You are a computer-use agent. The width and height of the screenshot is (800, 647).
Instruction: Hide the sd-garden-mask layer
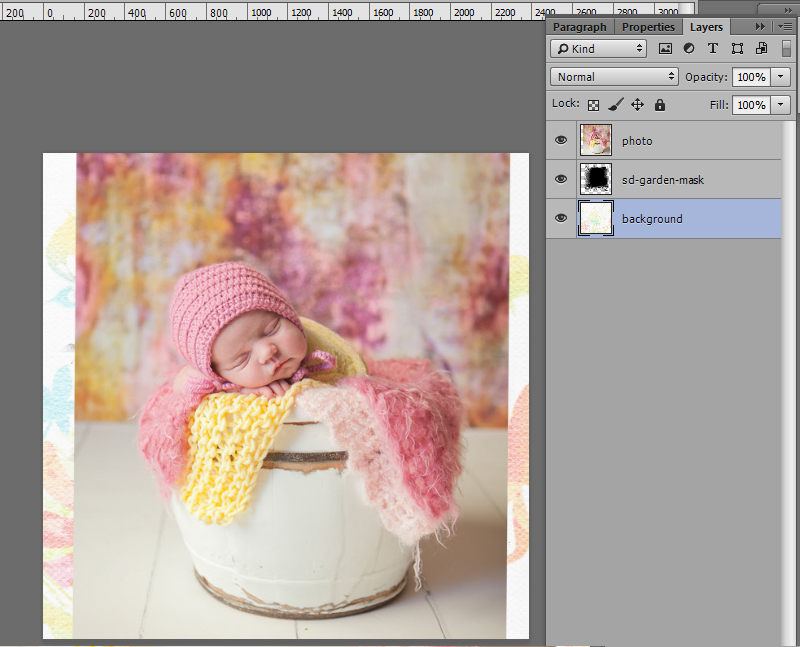pyautogui.click(x=561, y=179)
